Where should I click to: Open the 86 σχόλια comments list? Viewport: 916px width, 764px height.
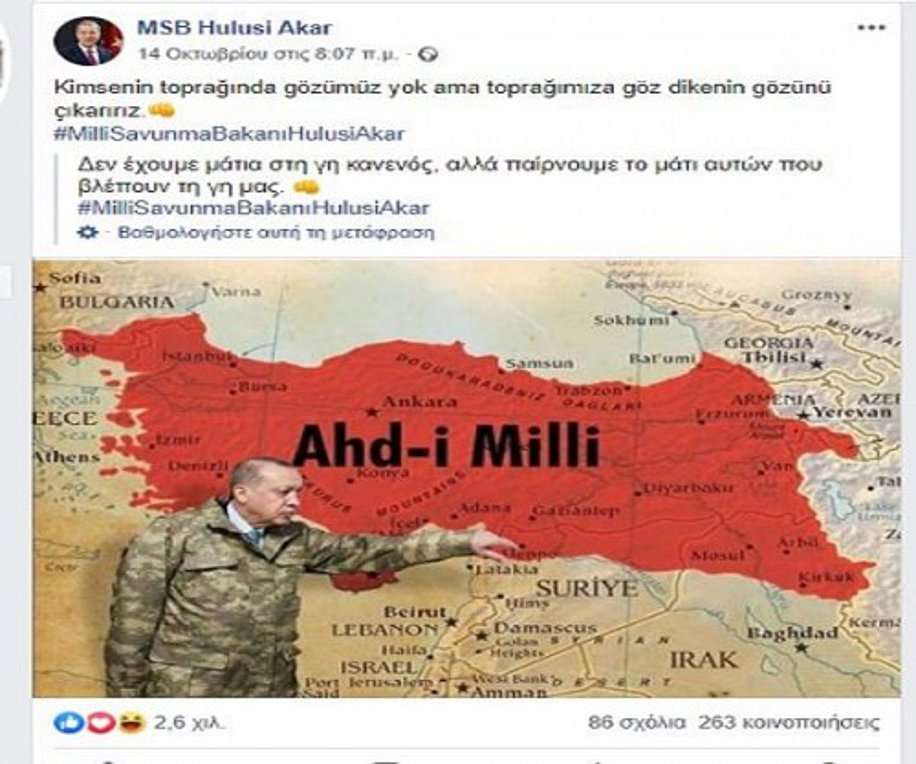point(637,723)
